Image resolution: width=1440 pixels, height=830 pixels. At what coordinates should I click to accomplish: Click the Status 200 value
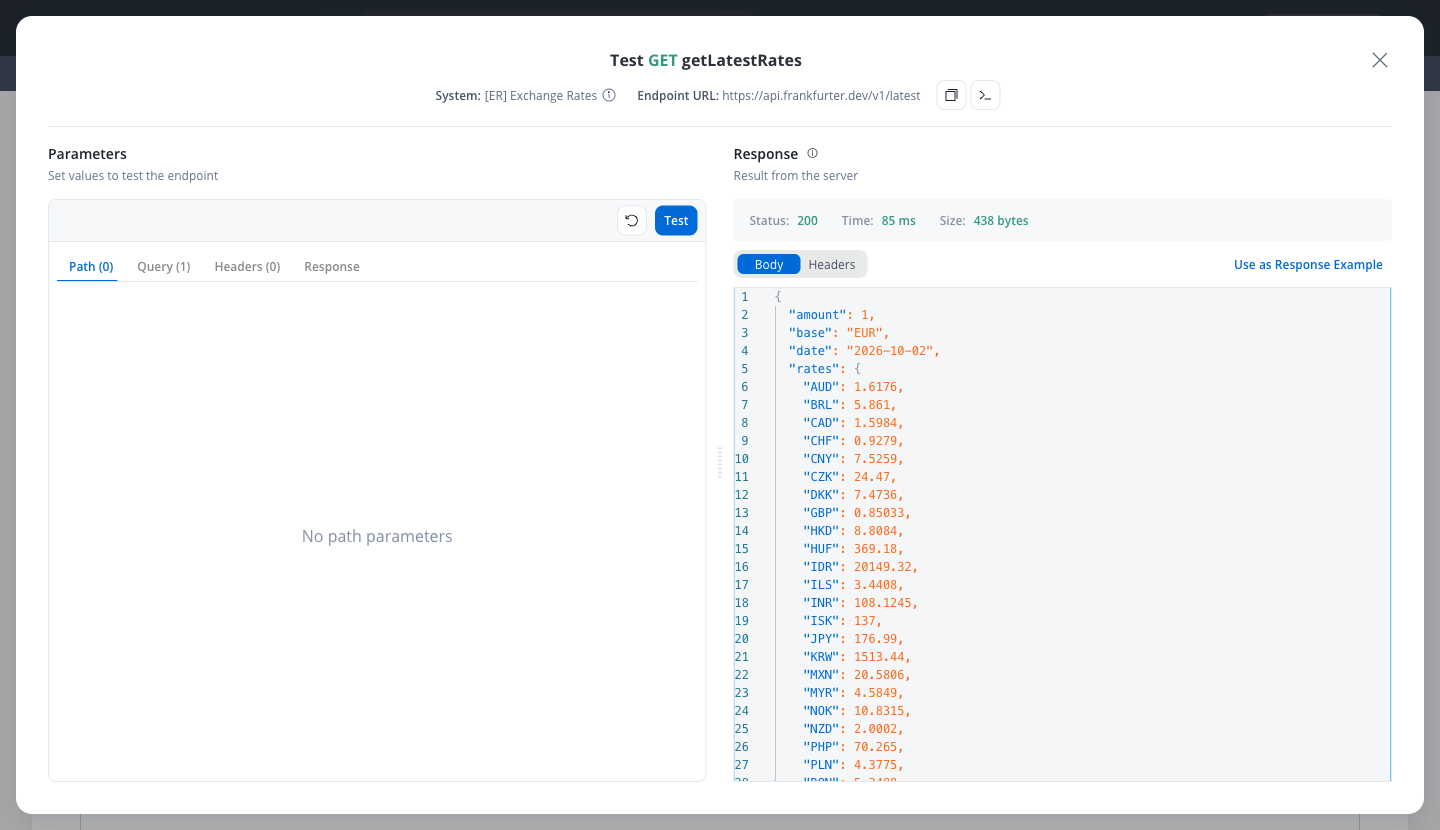[807, 221]
